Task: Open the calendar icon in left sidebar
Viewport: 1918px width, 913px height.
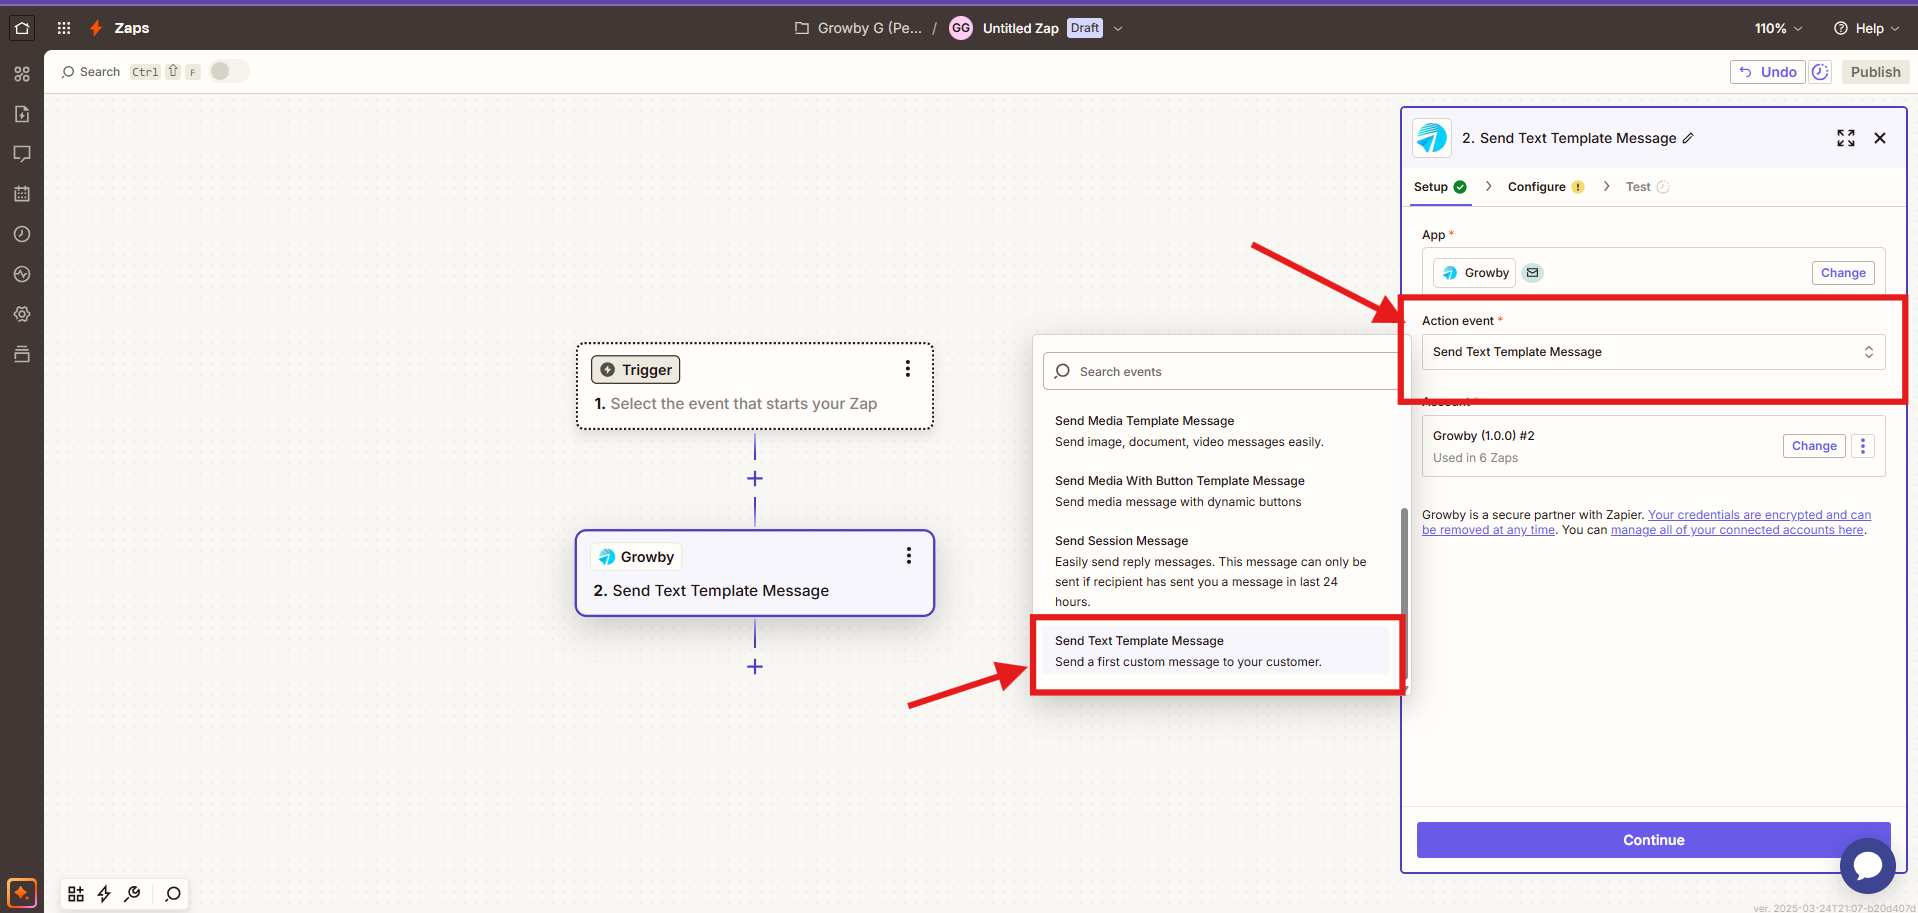Action: pyautogui.click(x=22, y=194)
